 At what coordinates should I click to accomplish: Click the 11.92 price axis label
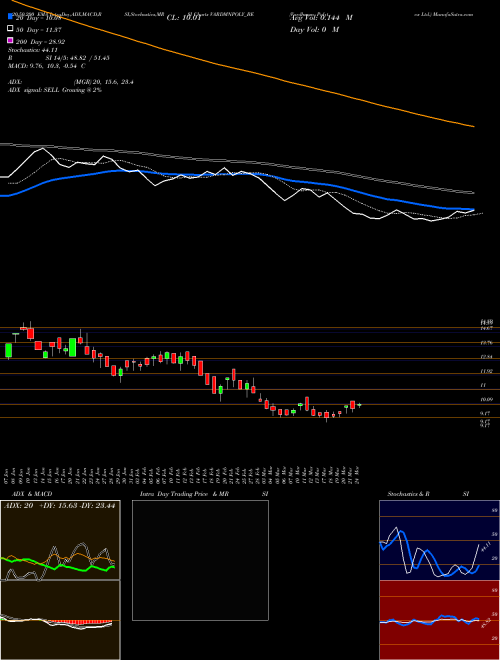pyautogui.click(x=487, y=371)
